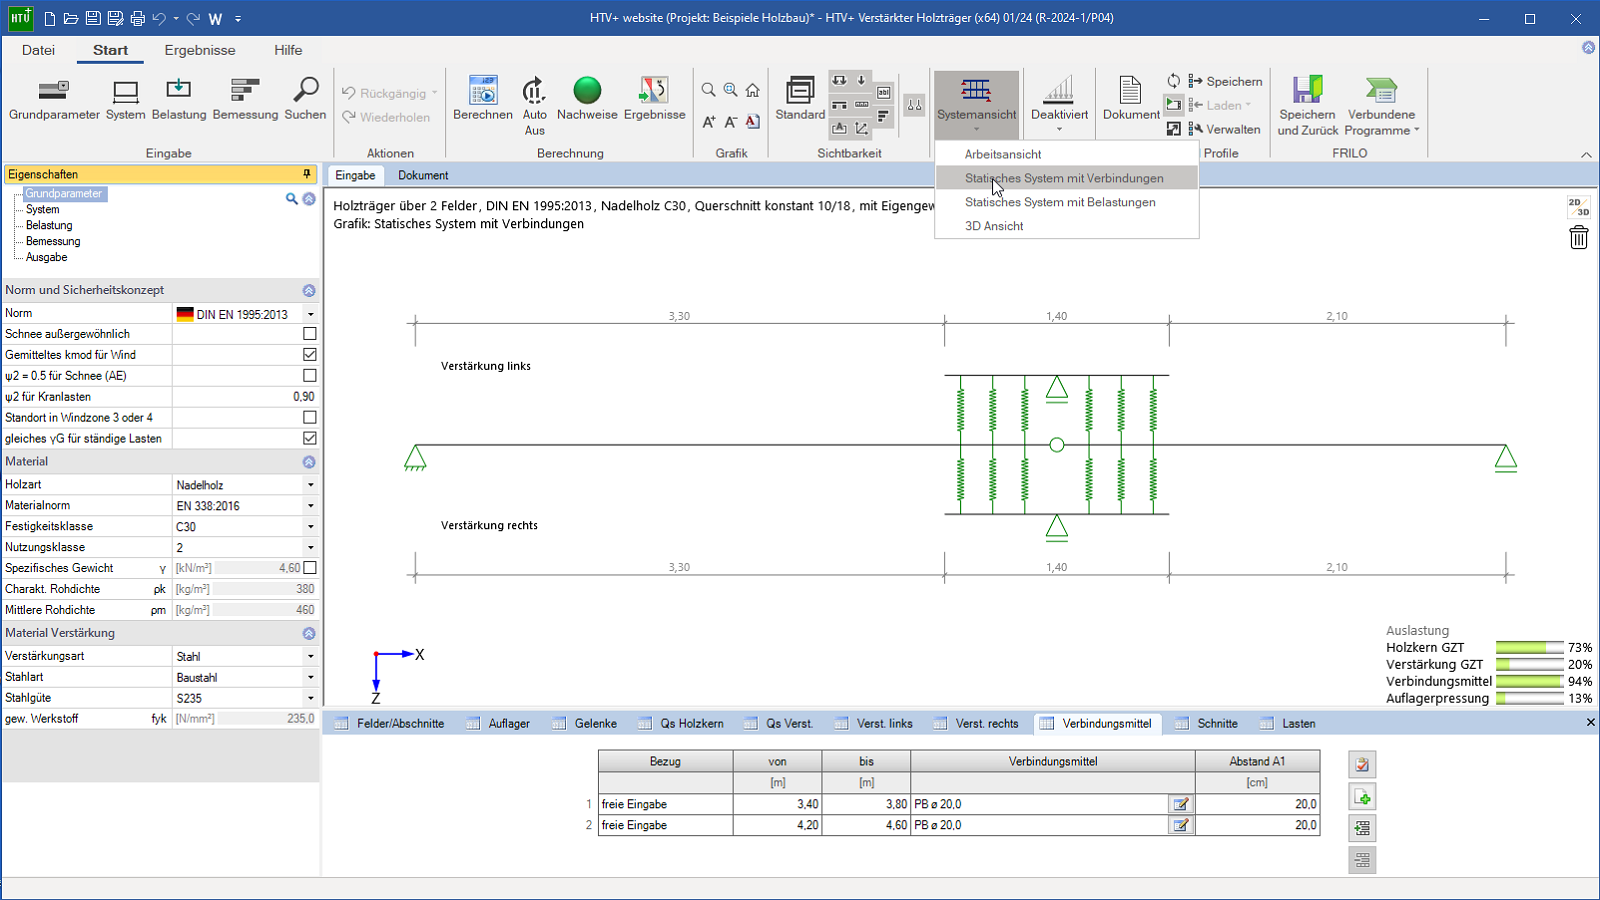Screen dimensions: 1600x900
Task: Collapse Material Verstärkung section
Action: point(309,633)
